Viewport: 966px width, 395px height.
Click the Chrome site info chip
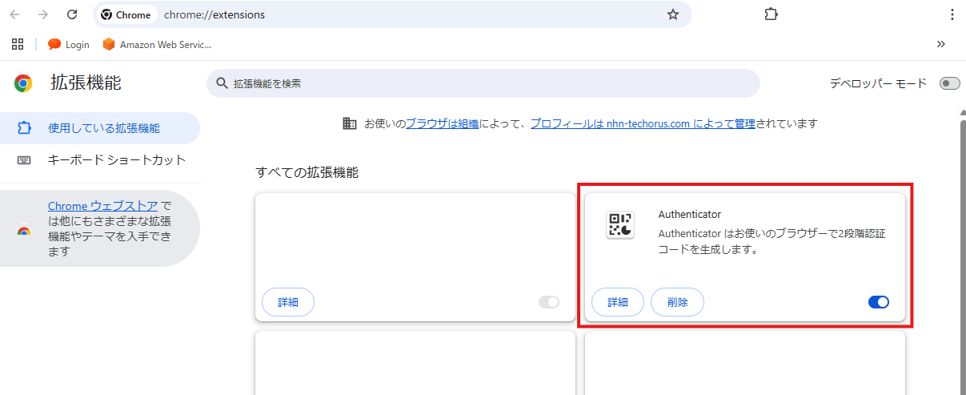coord(126,15)
